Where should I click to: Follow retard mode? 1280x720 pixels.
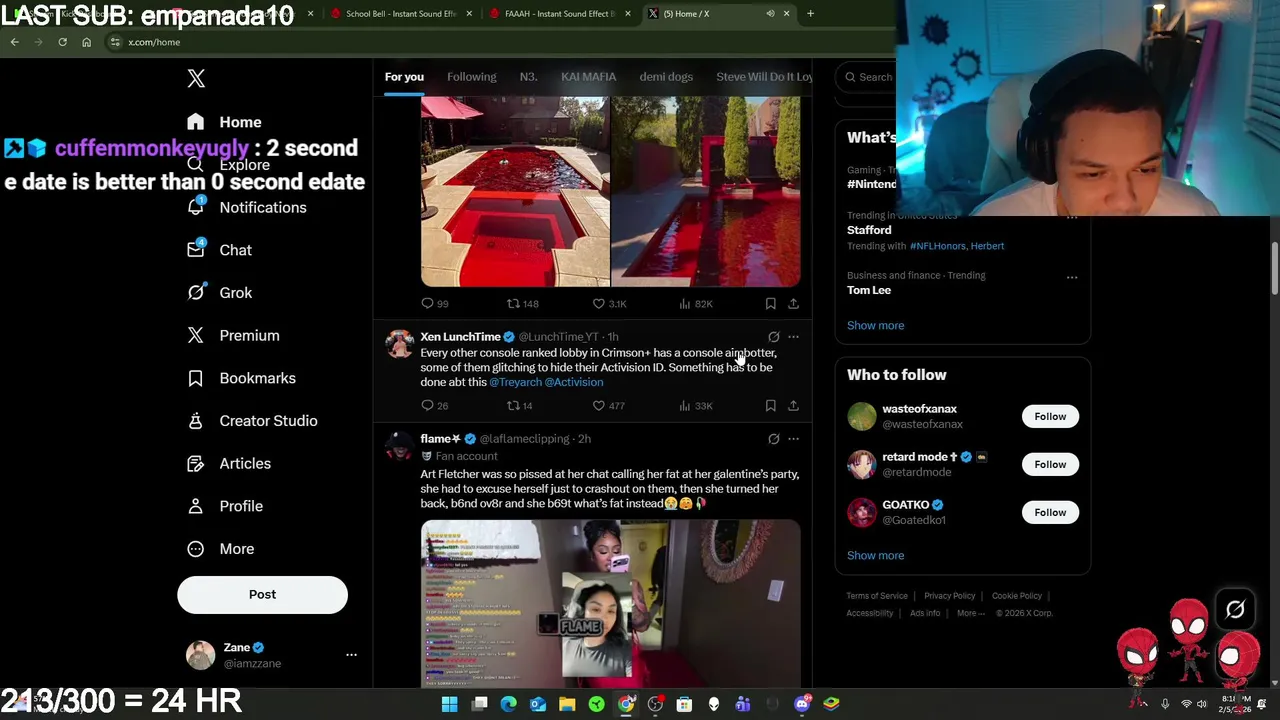click(1050, 464)
